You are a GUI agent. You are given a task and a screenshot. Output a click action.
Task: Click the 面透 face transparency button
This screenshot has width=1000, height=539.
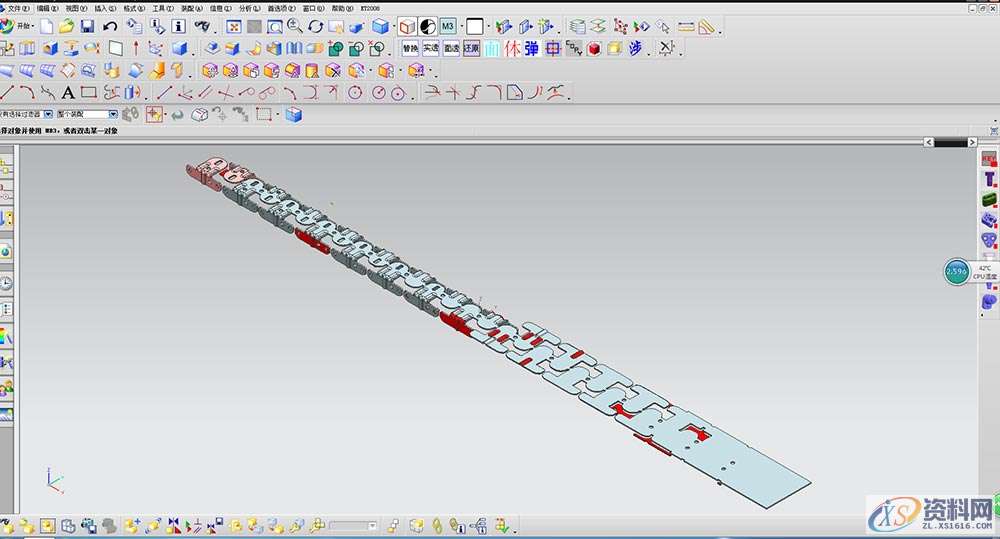tap(451, 48)
